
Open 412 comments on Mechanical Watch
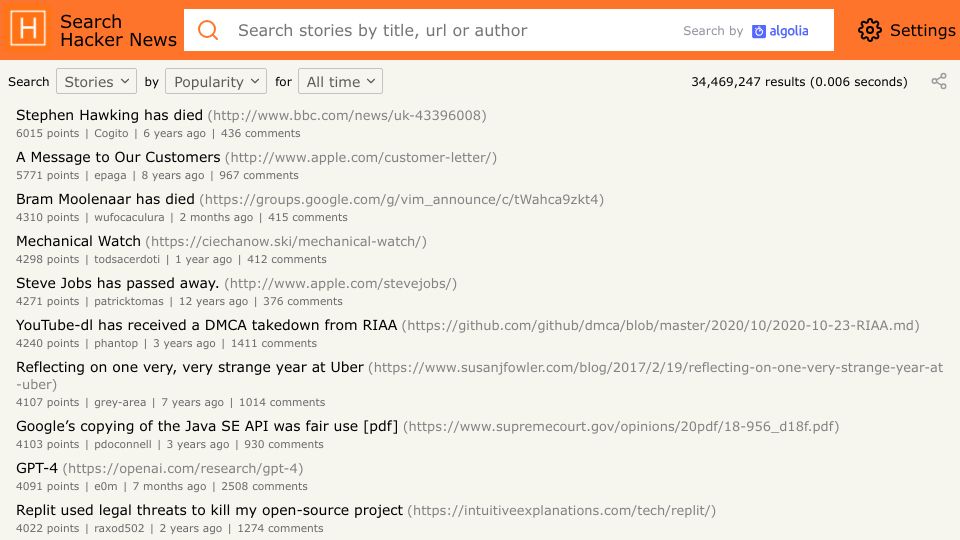click(287, 260)
